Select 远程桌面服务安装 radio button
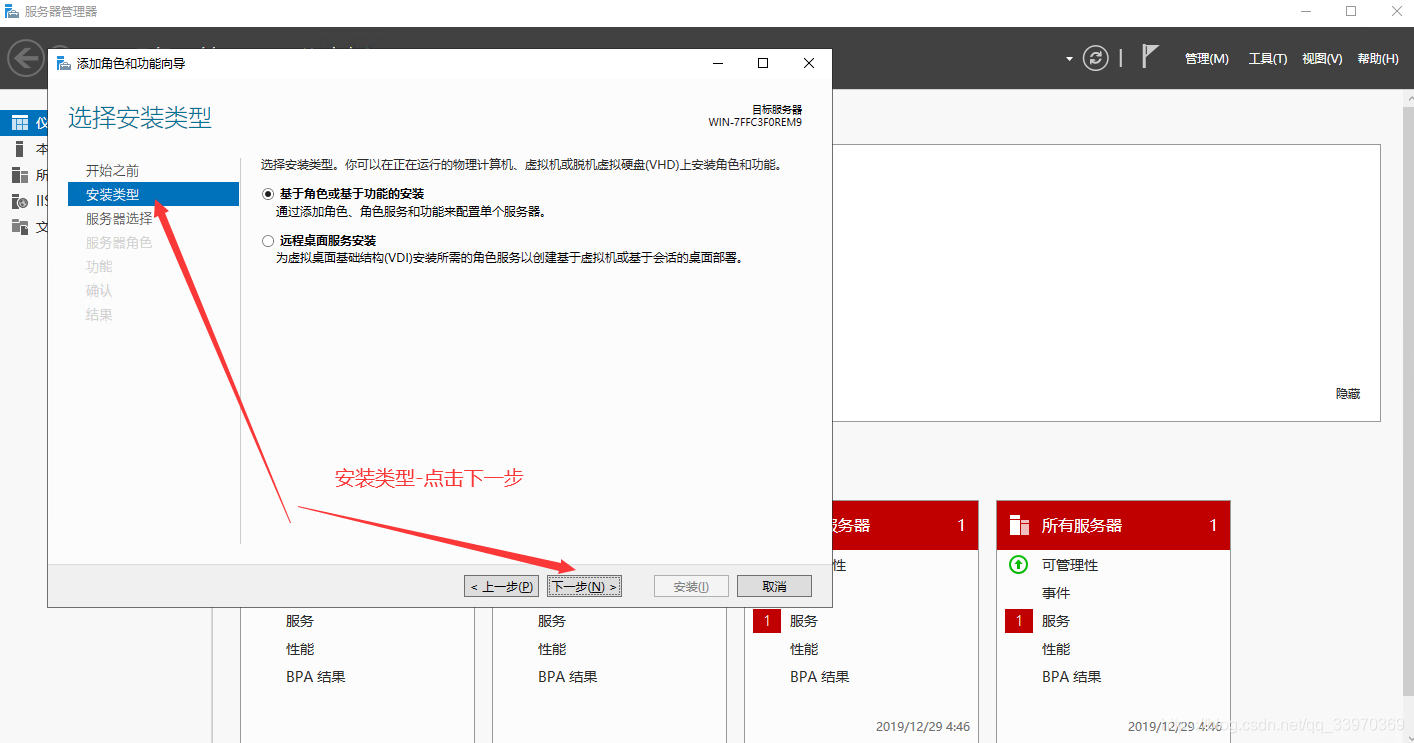The image size is (1414, 743). 267,241
